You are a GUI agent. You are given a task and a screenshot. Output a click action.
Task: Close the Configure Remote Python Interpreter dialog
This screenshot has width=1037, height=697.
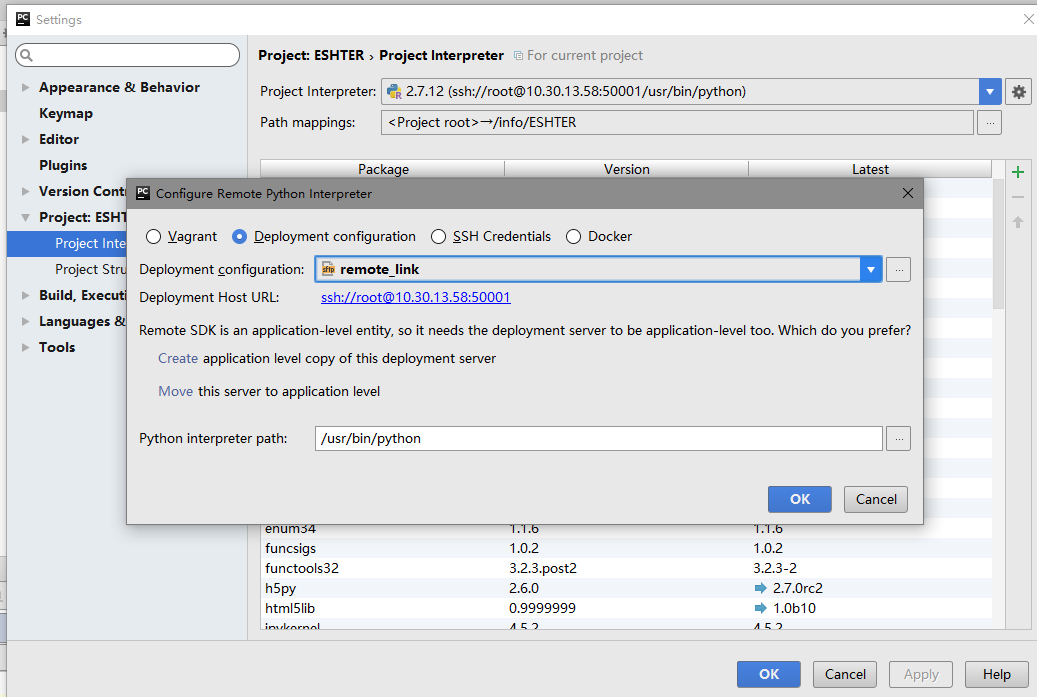pyautogui.click(x=907, y=193)
